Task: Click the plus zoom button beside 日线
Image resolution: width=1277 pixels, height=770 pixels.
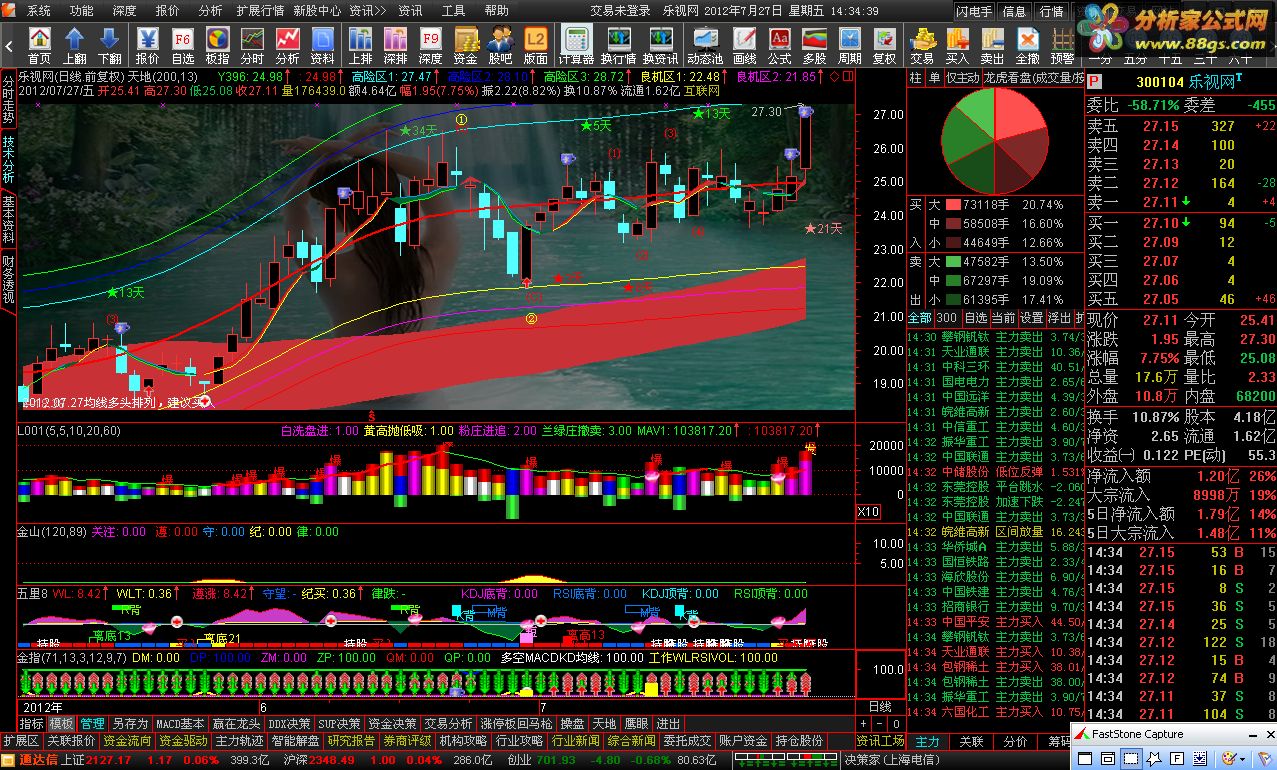Action: coord(864,723)
